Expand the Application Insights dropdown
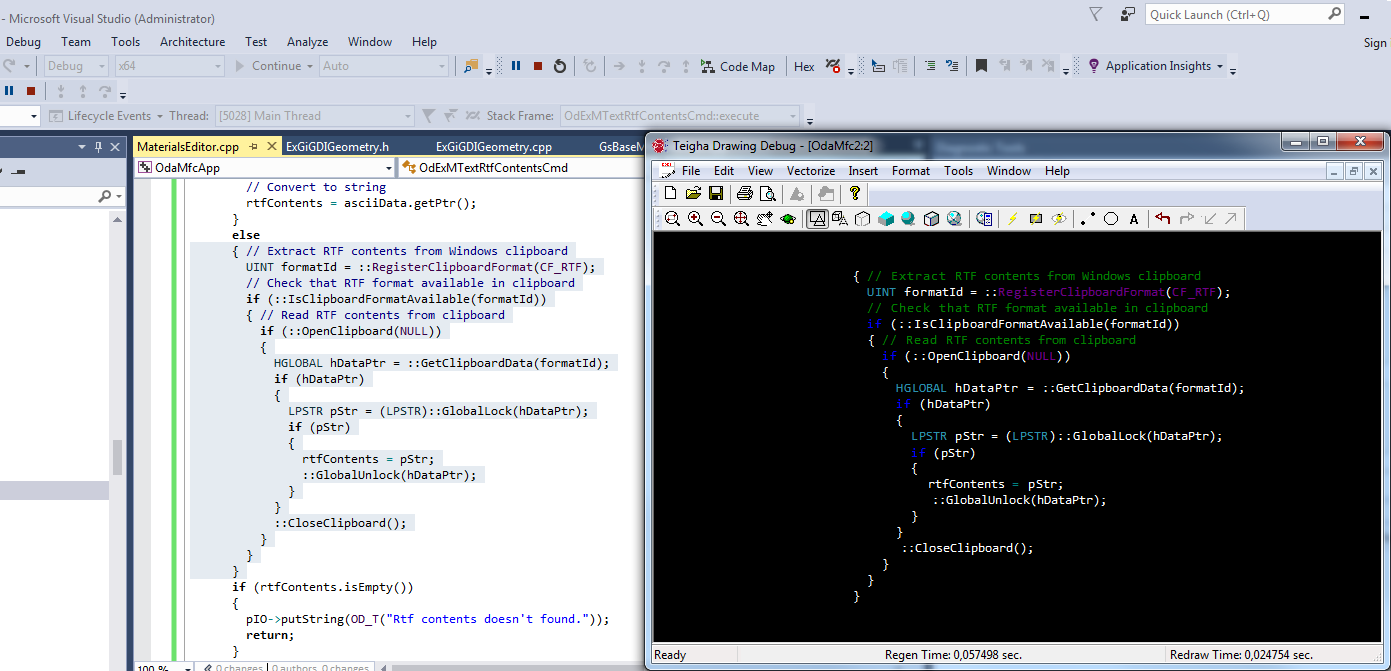1391x671 pixels. 1220,66
